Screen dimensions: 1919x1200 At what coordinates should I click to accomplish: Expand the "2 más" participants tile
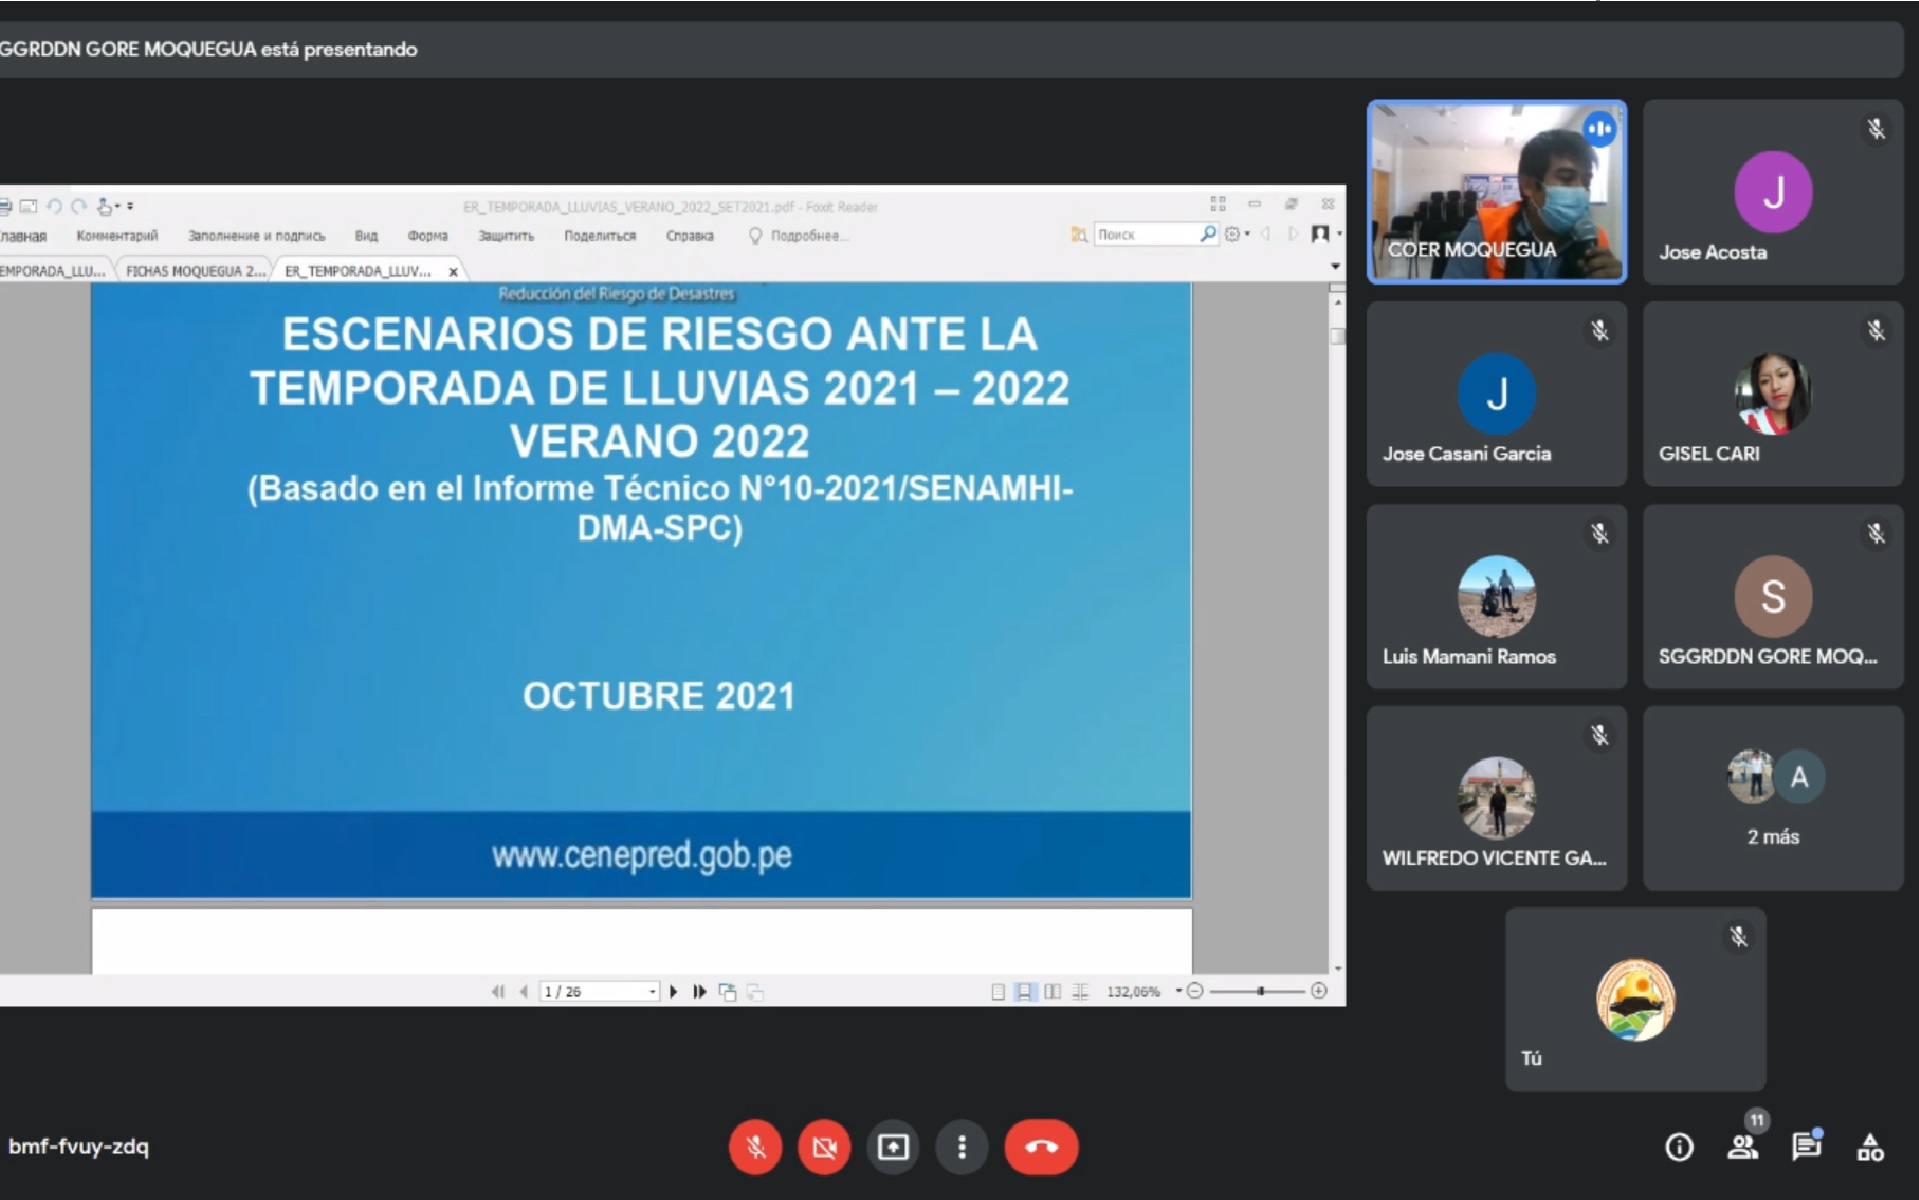[1773, 797]
